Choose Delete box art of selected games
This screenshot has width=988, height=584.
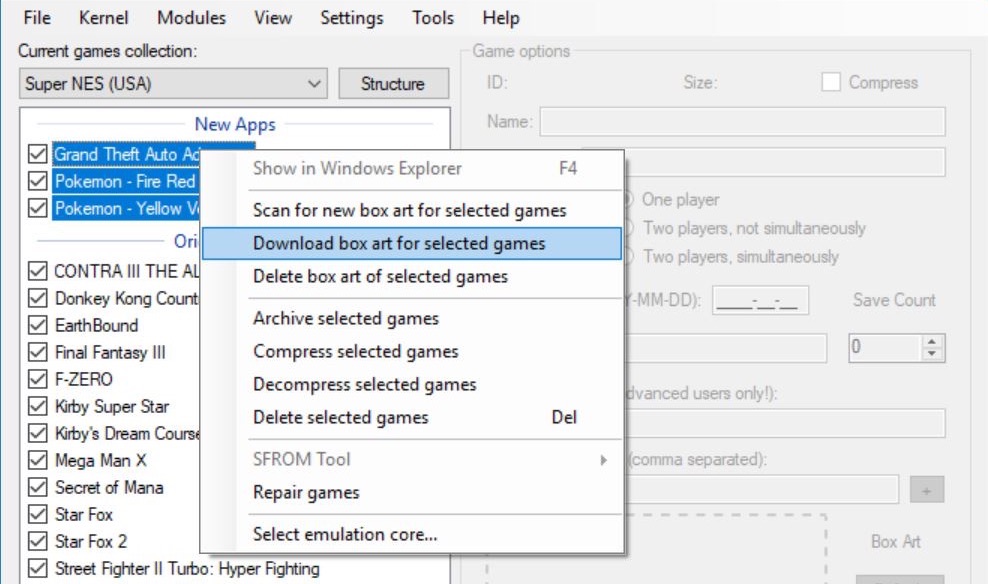coord(412,277)
